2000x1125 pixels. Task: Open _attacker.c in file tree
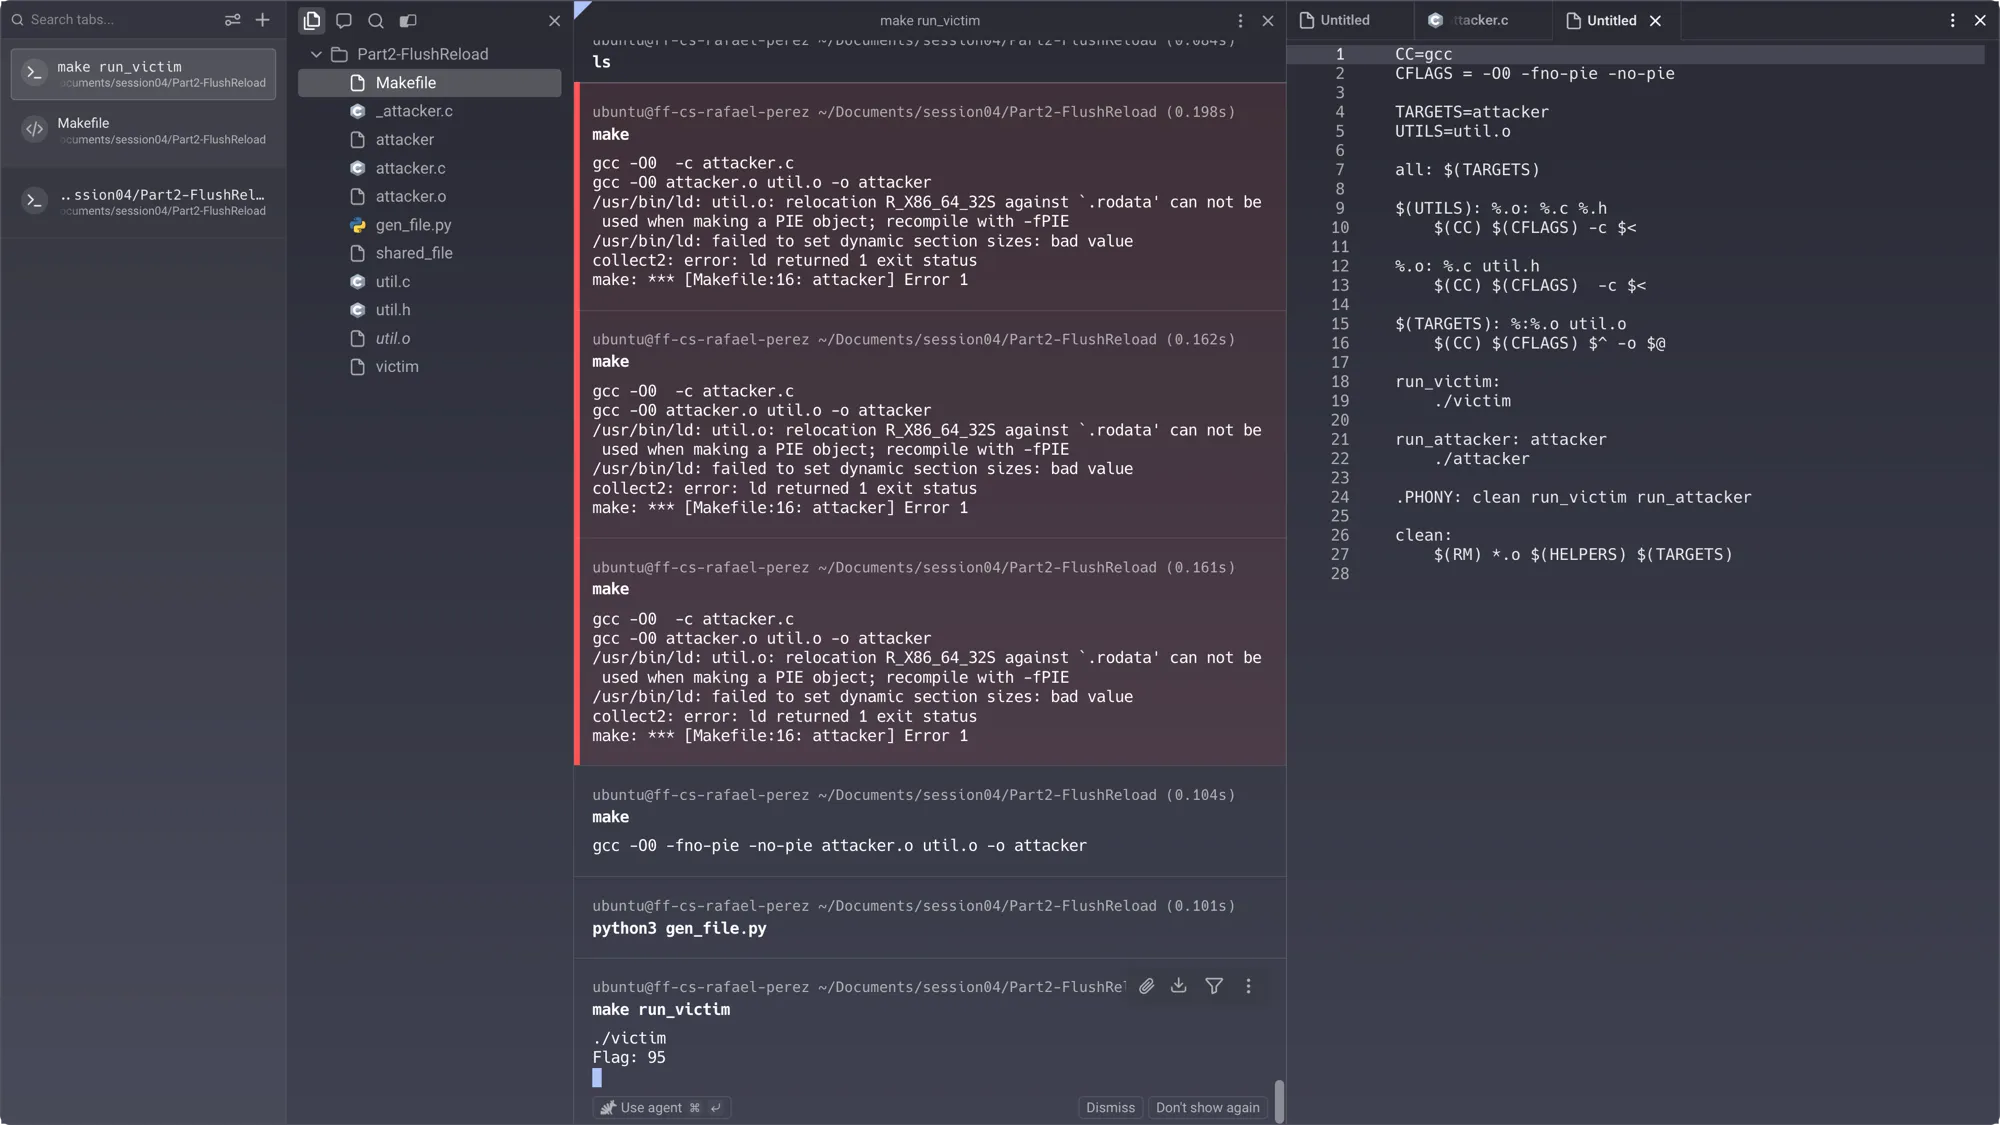[430, 111]
